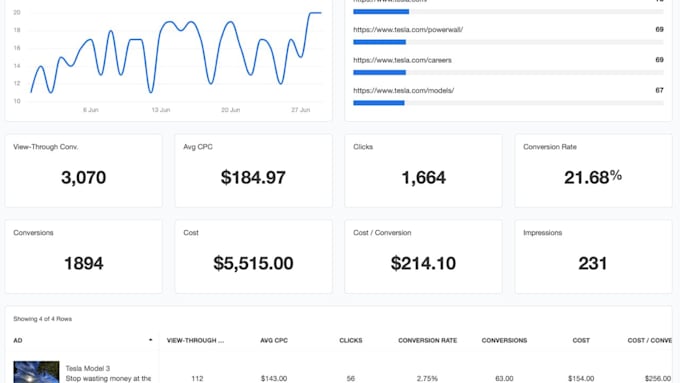Screen dimensions: 680x383
Task: Sort by CONVERSION RATE column header
Action: pyautogui.click(x=428, y=340)
